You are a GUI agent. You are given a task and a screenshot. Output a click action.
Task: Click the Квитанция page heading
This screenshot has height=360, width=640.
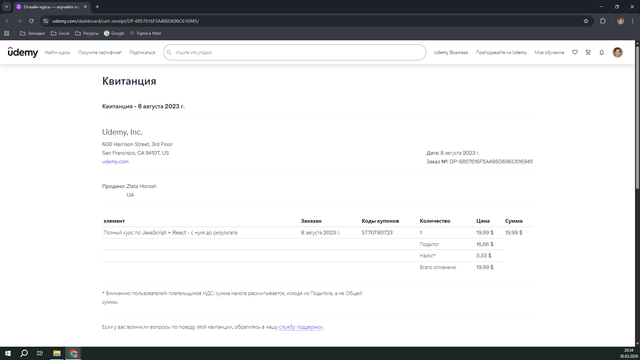(x=129, y=81)
